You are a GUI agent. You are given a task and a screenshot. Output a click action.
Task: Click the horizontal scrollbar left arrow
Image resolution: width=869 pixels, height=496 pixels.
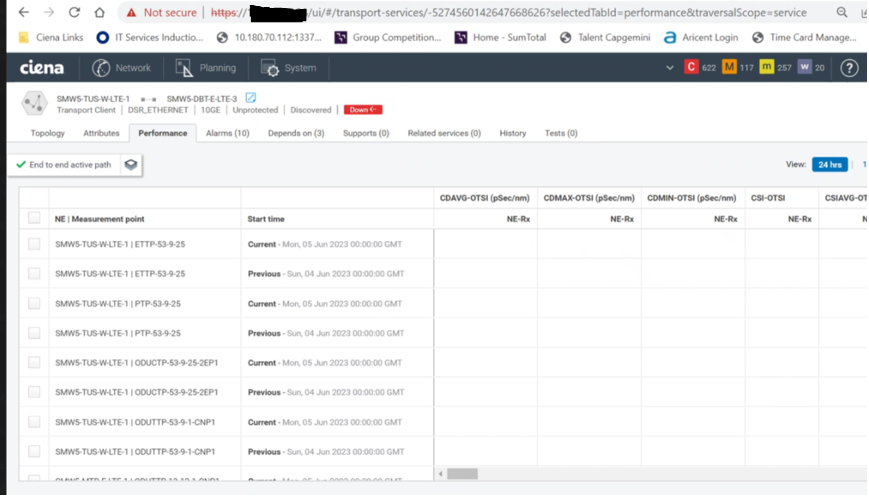441,473
